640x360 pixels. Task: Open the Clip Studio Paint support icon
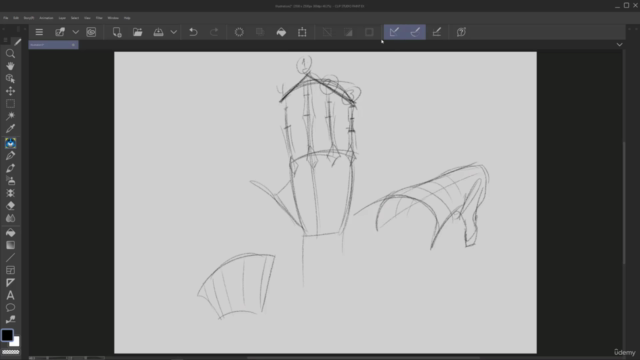(x=461, y=32)
